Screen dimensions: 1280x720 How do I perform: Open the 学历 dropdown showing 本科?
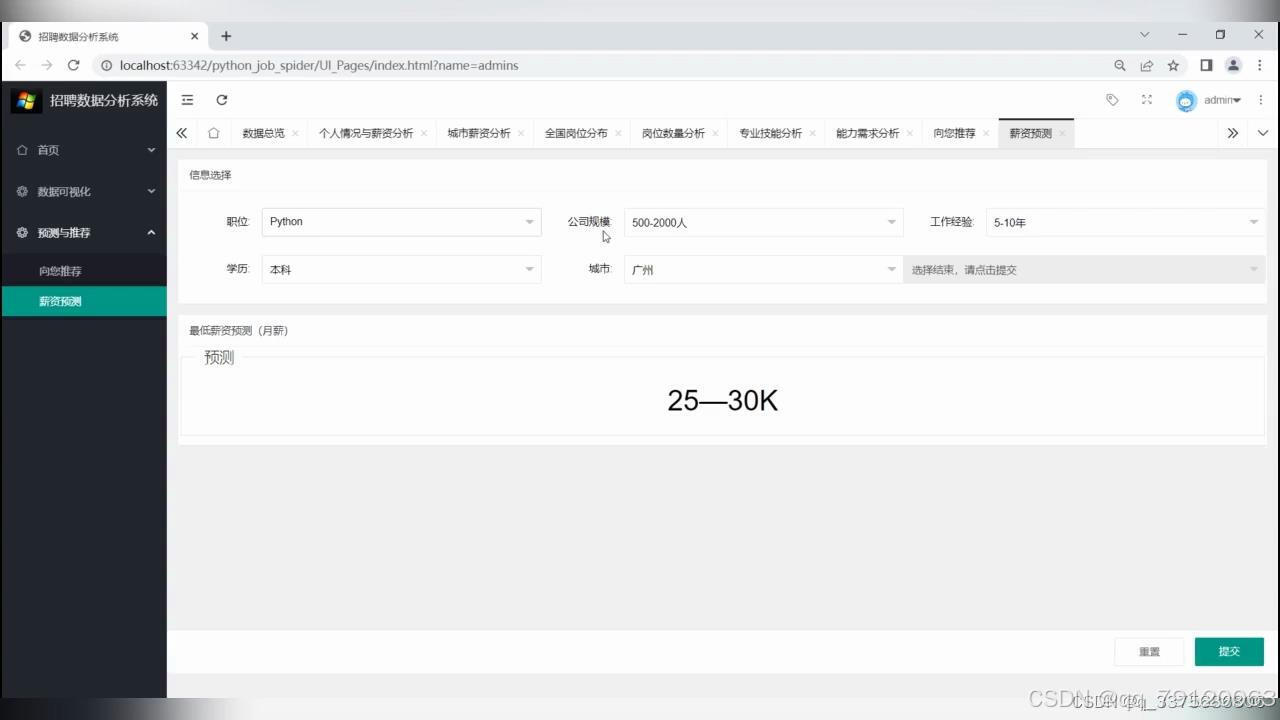tap(401, 269)
